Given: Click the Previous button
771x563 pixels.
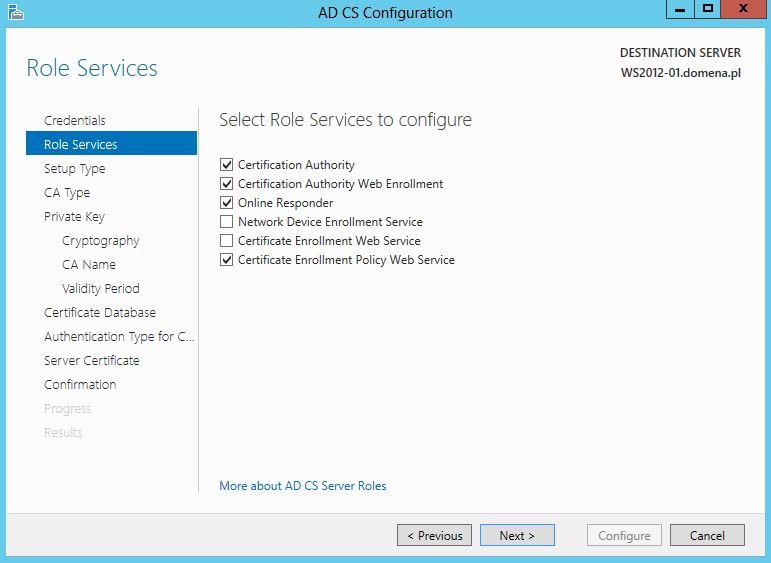Looking at the screenshot, I should coord(434,535).
